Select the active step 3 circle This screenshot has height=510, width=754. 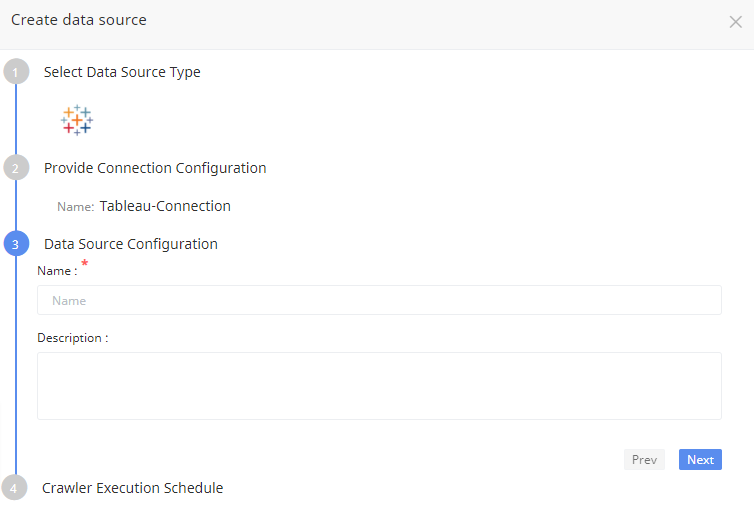click(x=15, y=244)
